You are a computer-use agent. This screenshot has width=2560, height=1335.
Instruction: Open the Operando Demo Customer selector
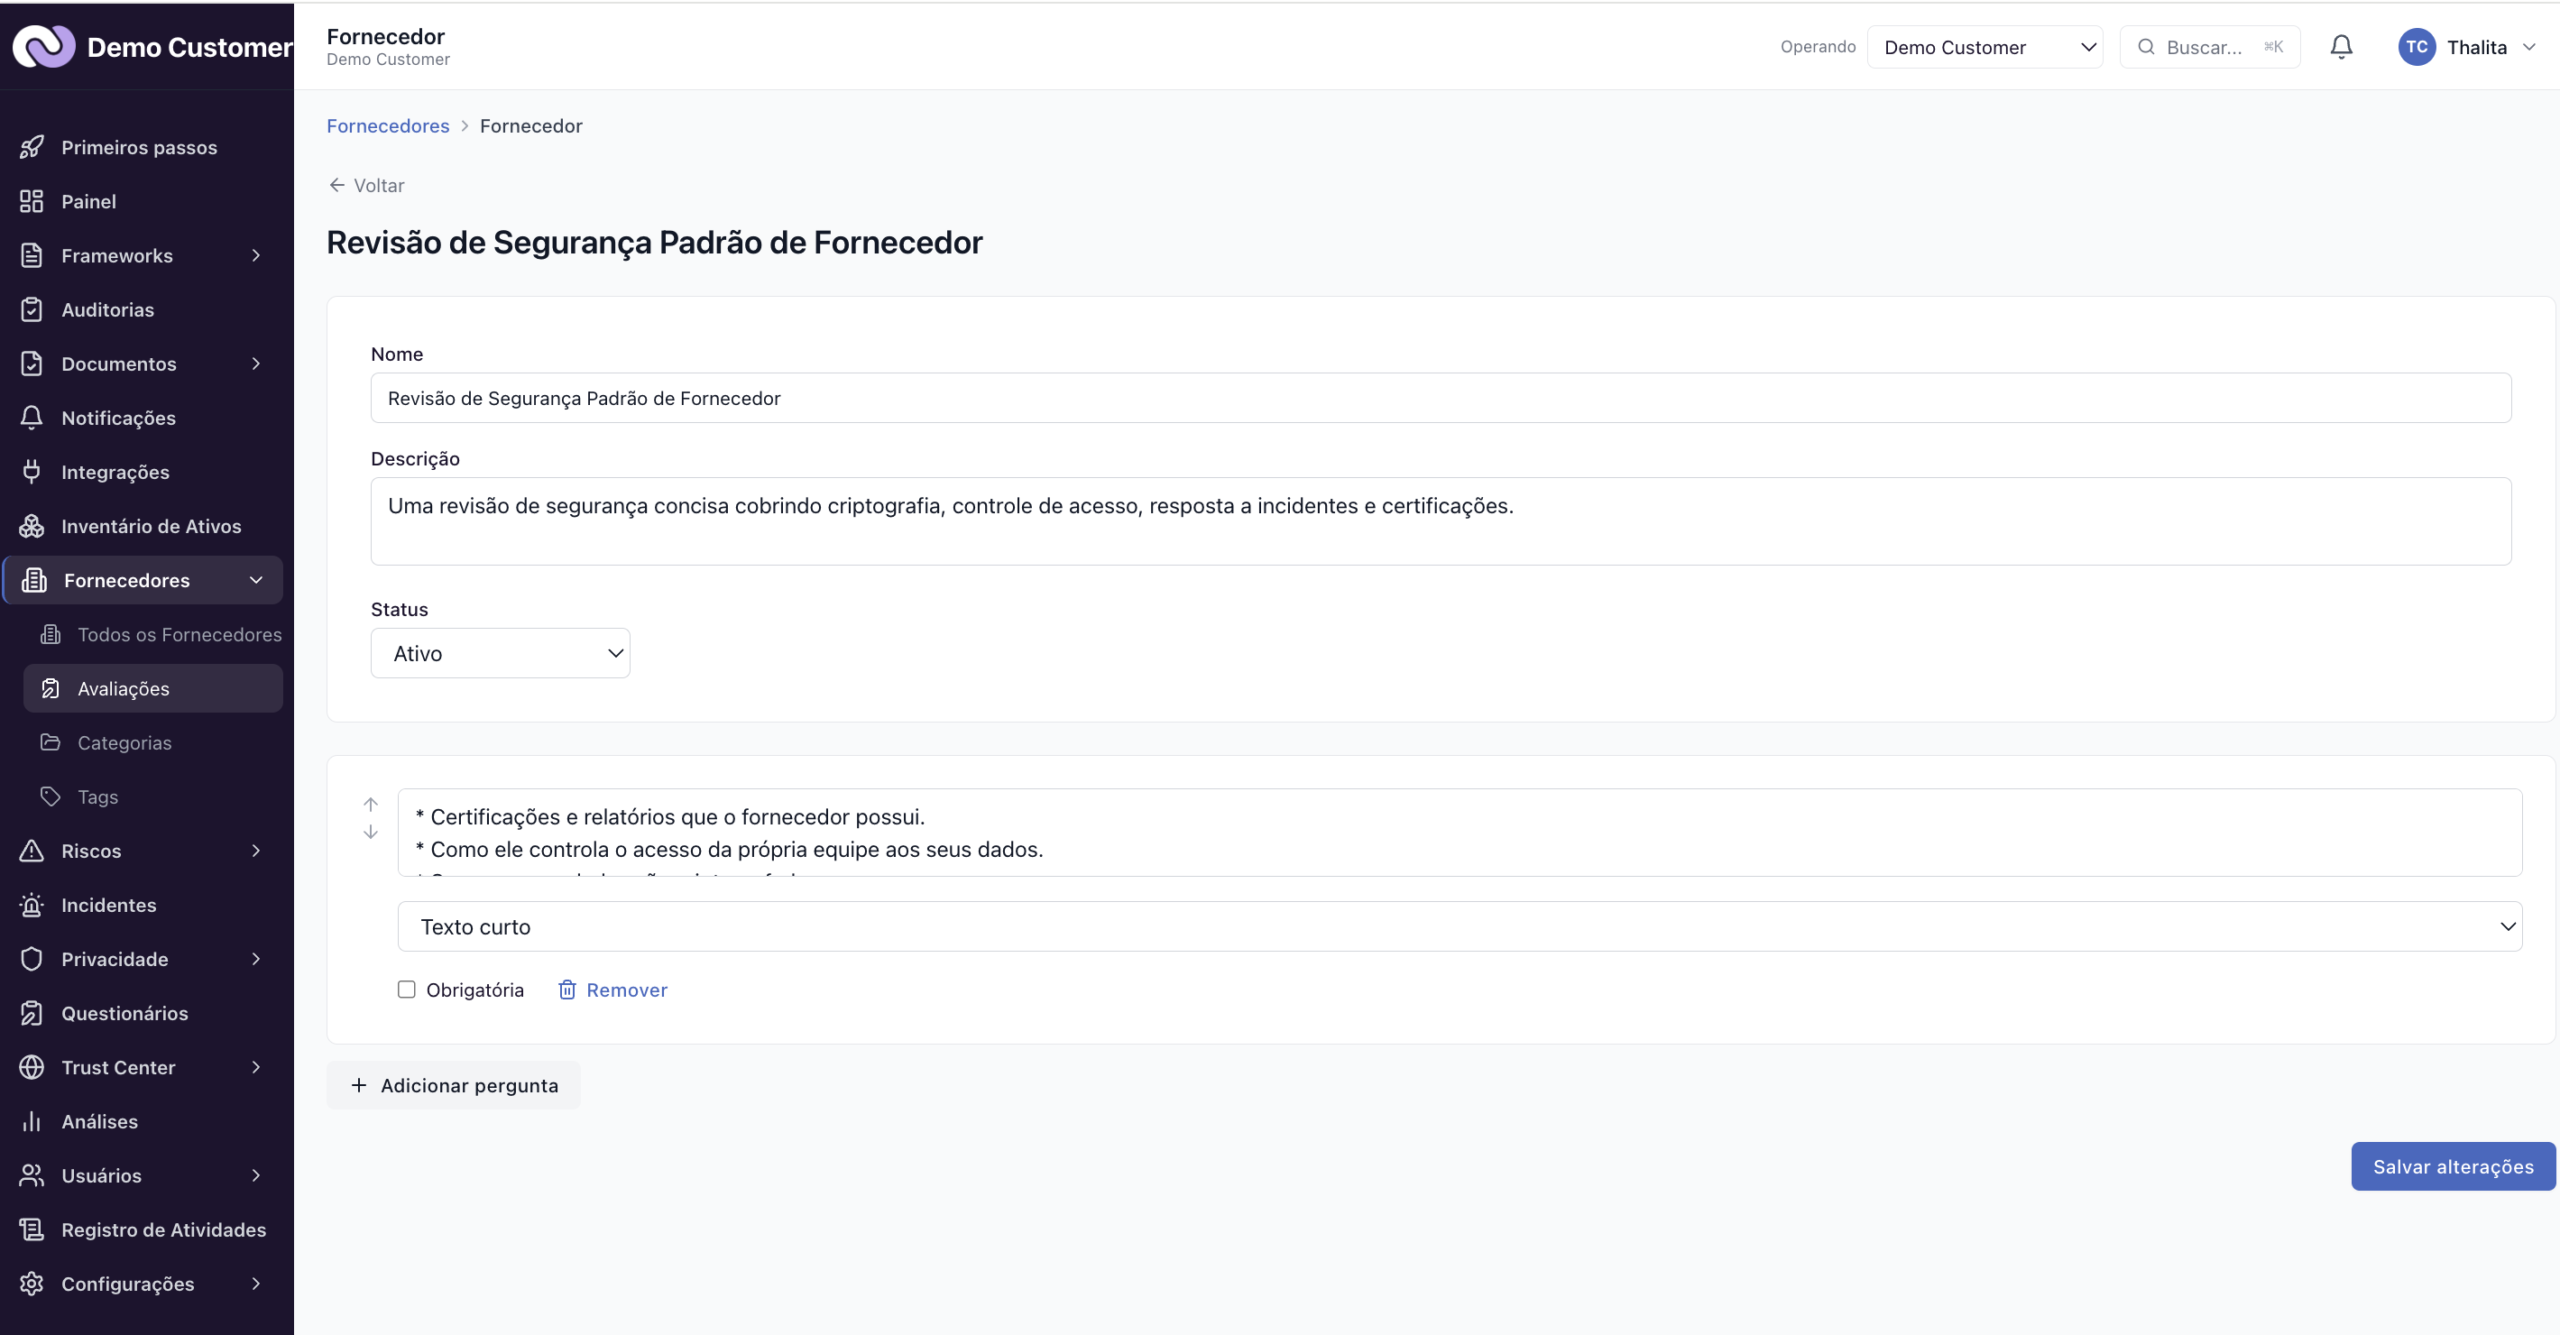pos(1984,47)
